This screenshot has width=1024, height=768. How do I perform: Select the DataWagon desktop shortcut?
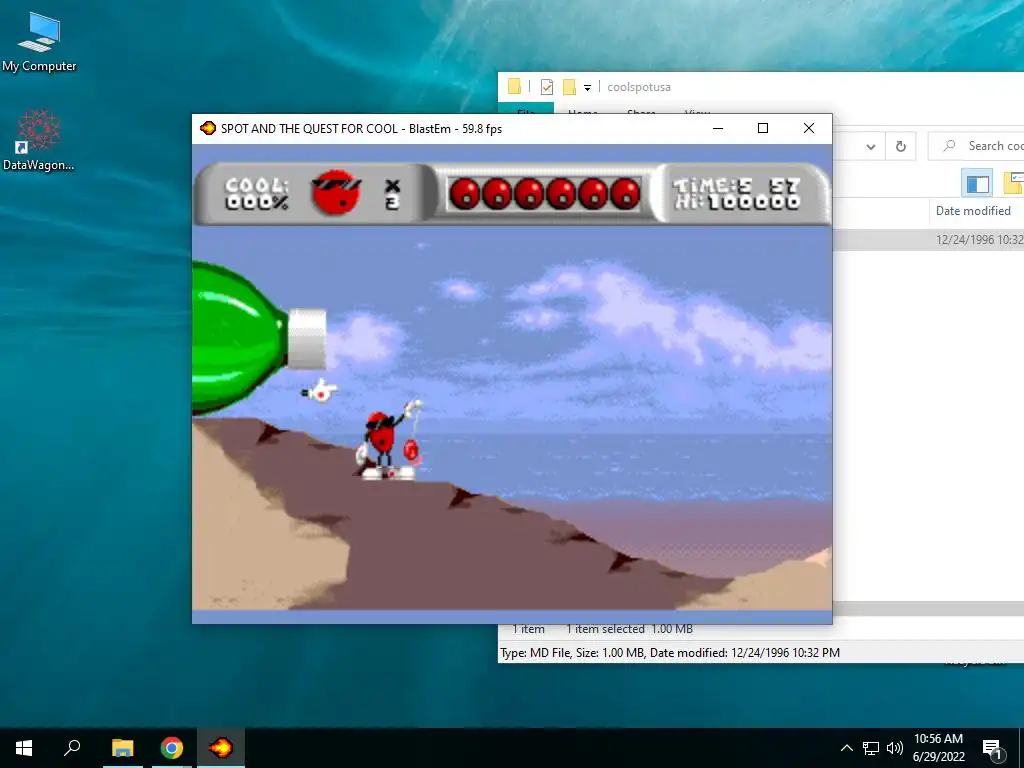[39, 140]
